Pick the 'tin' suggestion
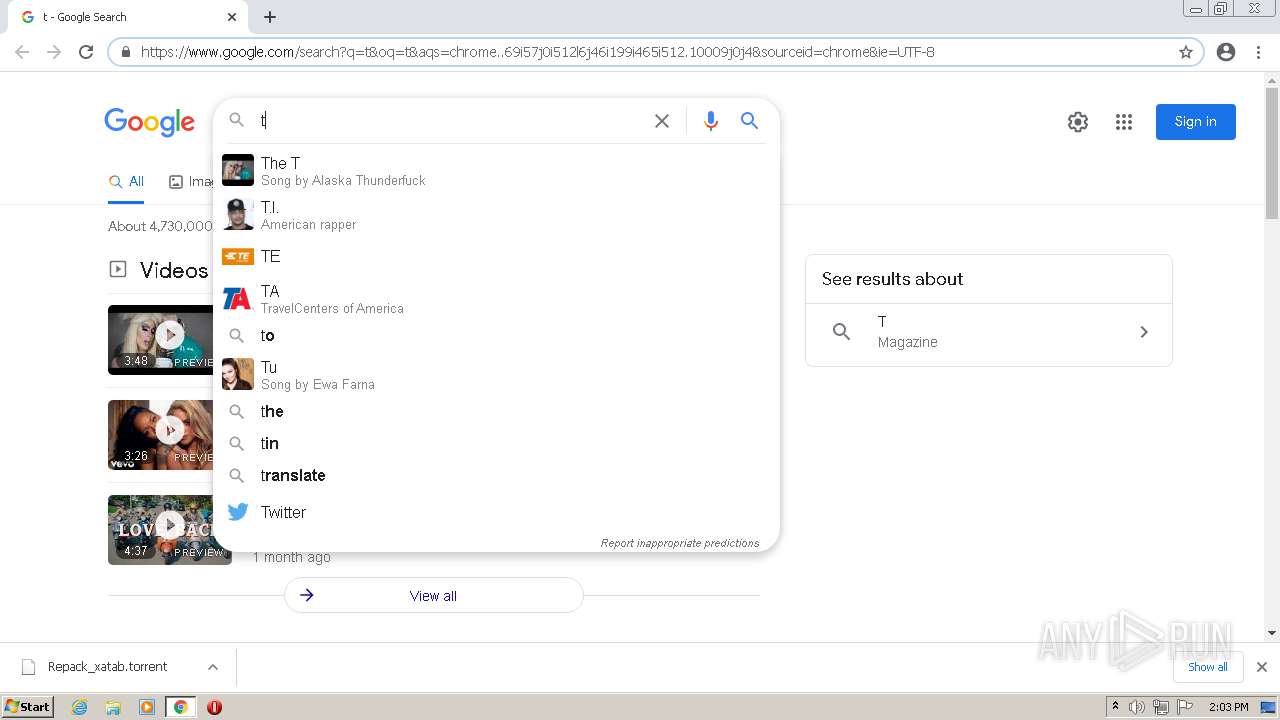 (x=496, y=444)
